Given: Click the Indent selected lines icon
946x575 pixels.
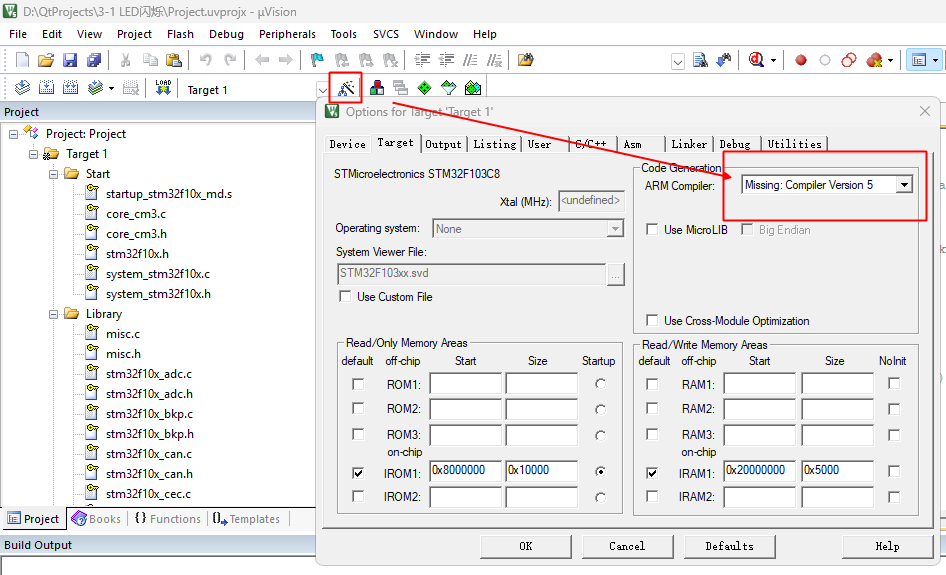Looking at the screenshot, I should [x=422, y=60].
